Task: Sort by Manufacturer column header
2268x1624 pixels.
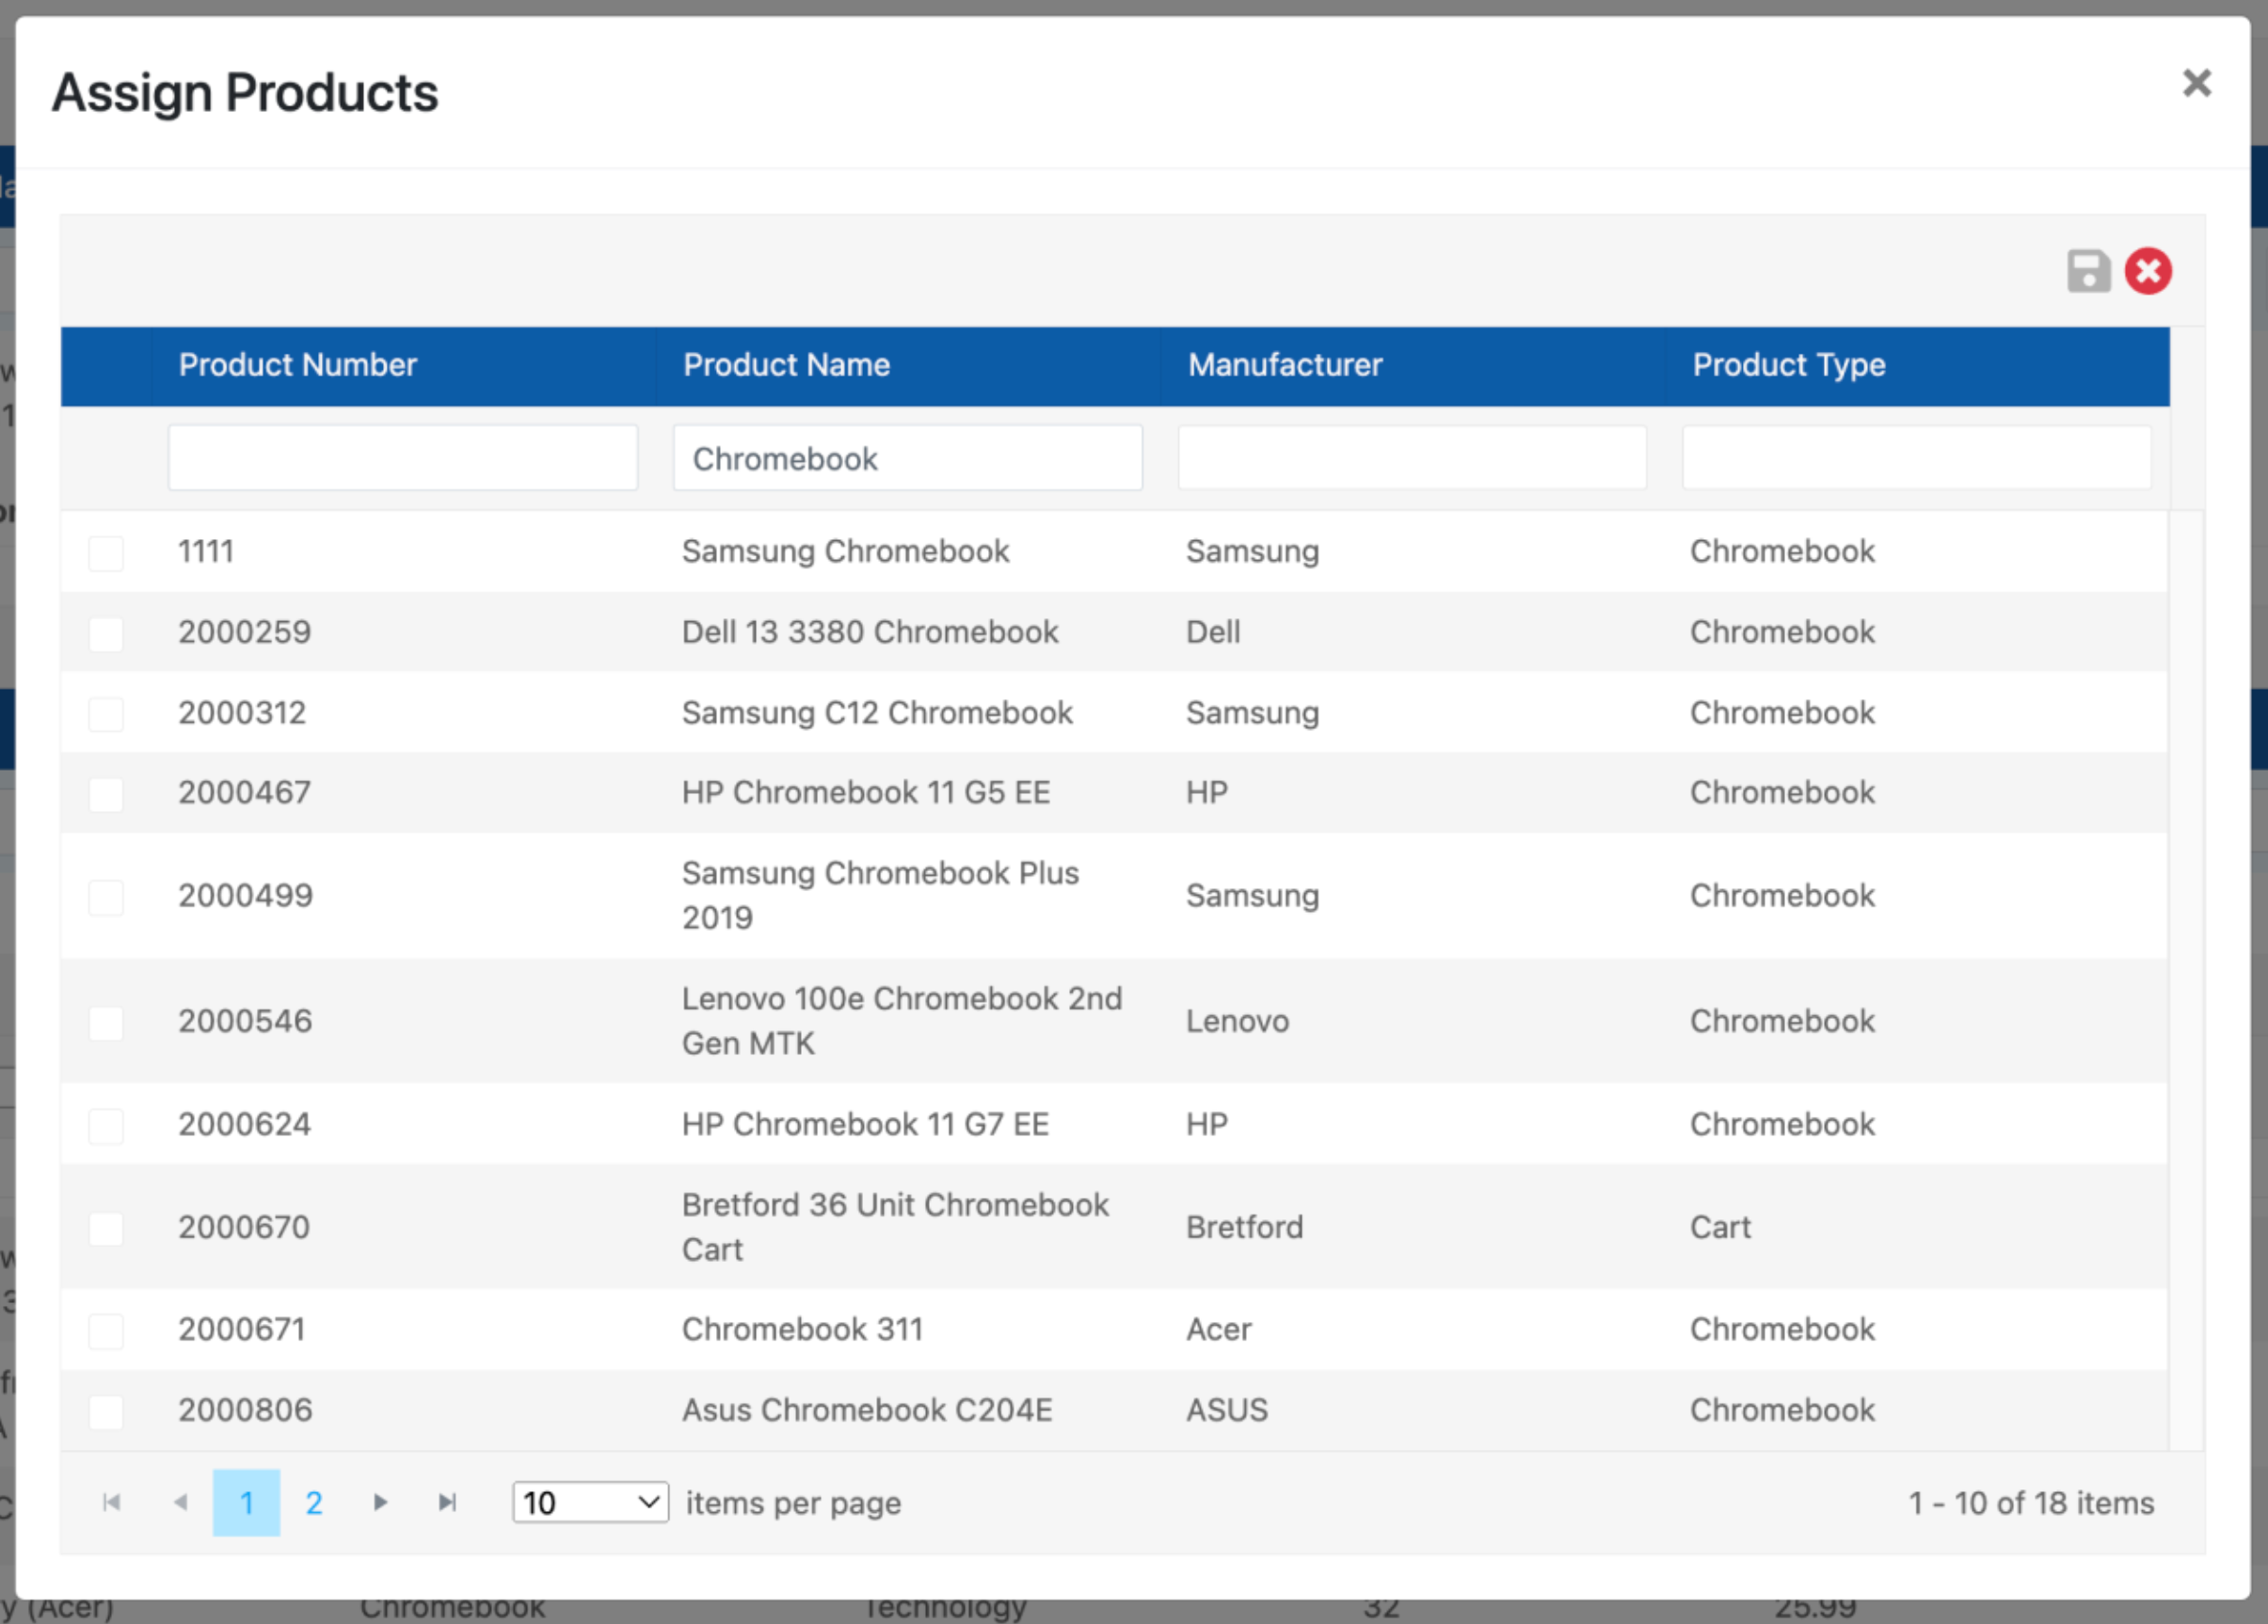Action: 1285,365
